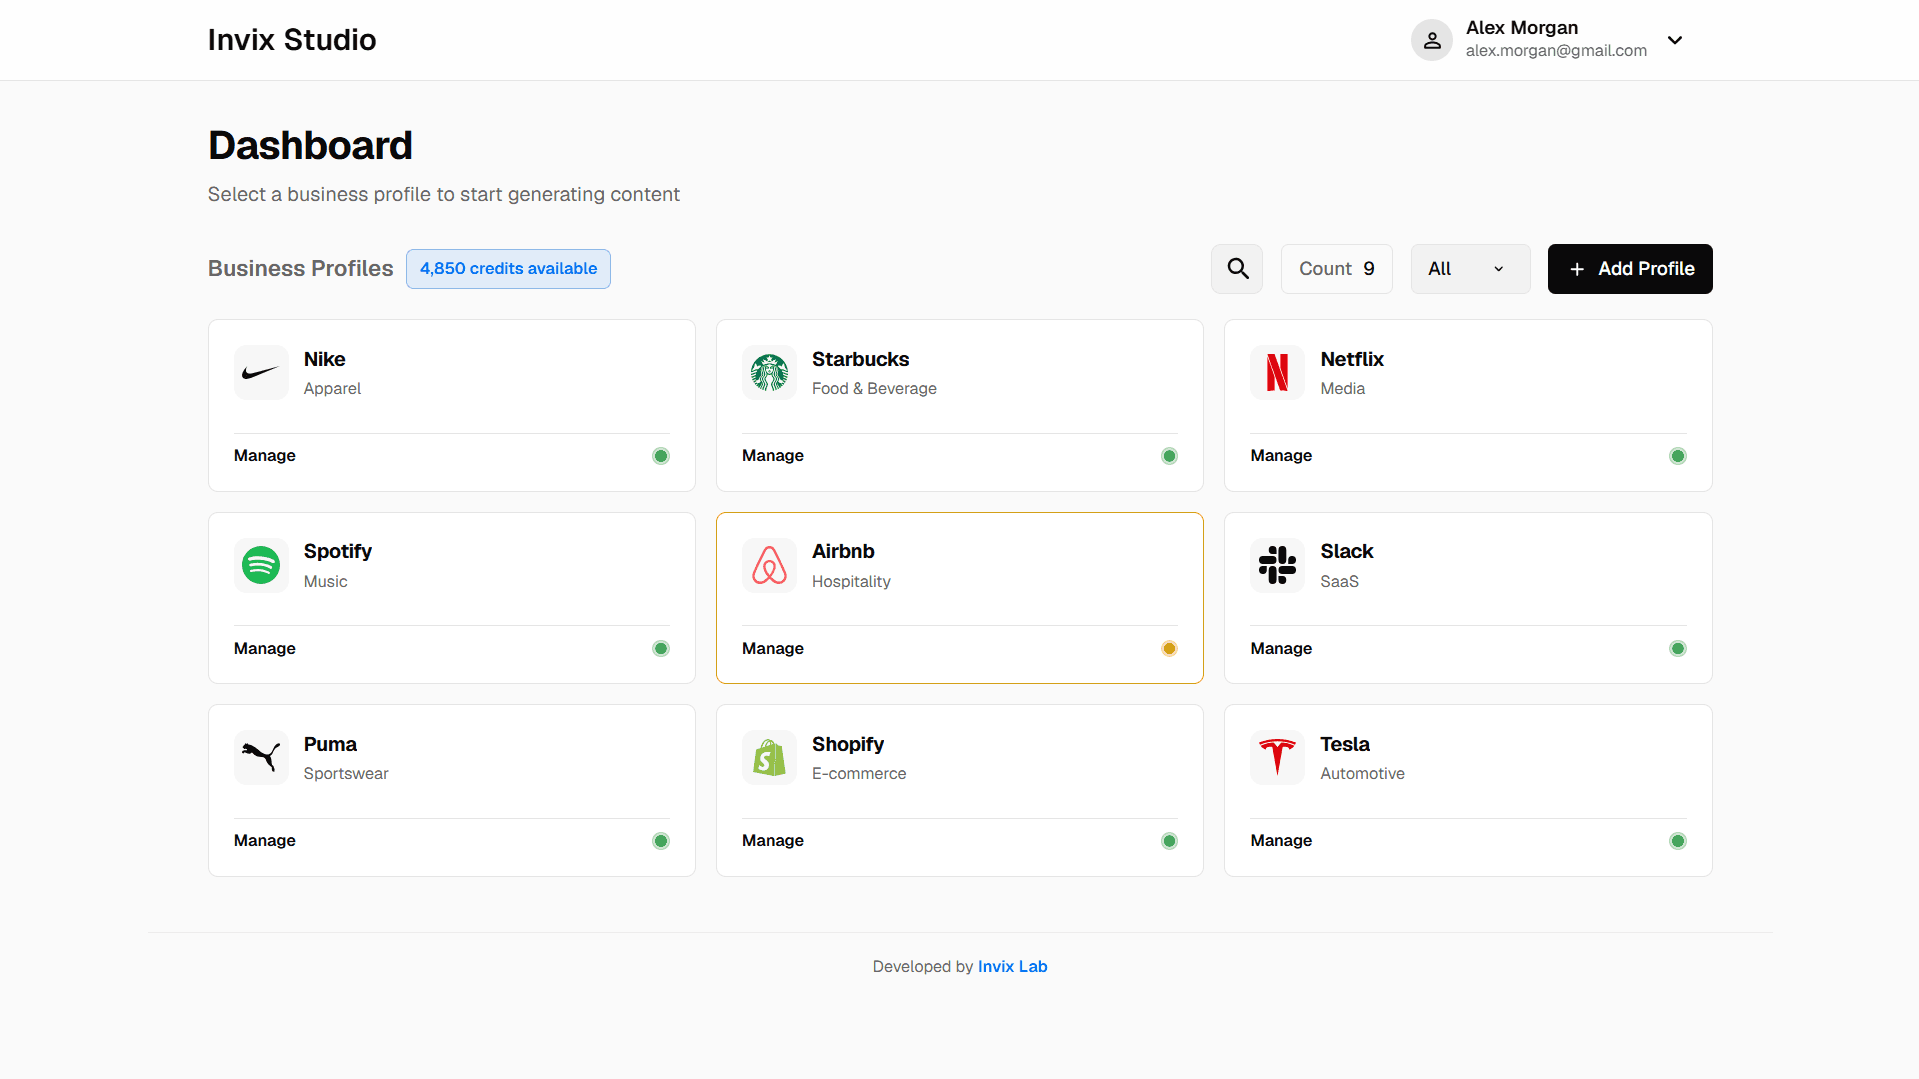Select the Slack profile name

pyautogui.click(x=1347, y=552)
